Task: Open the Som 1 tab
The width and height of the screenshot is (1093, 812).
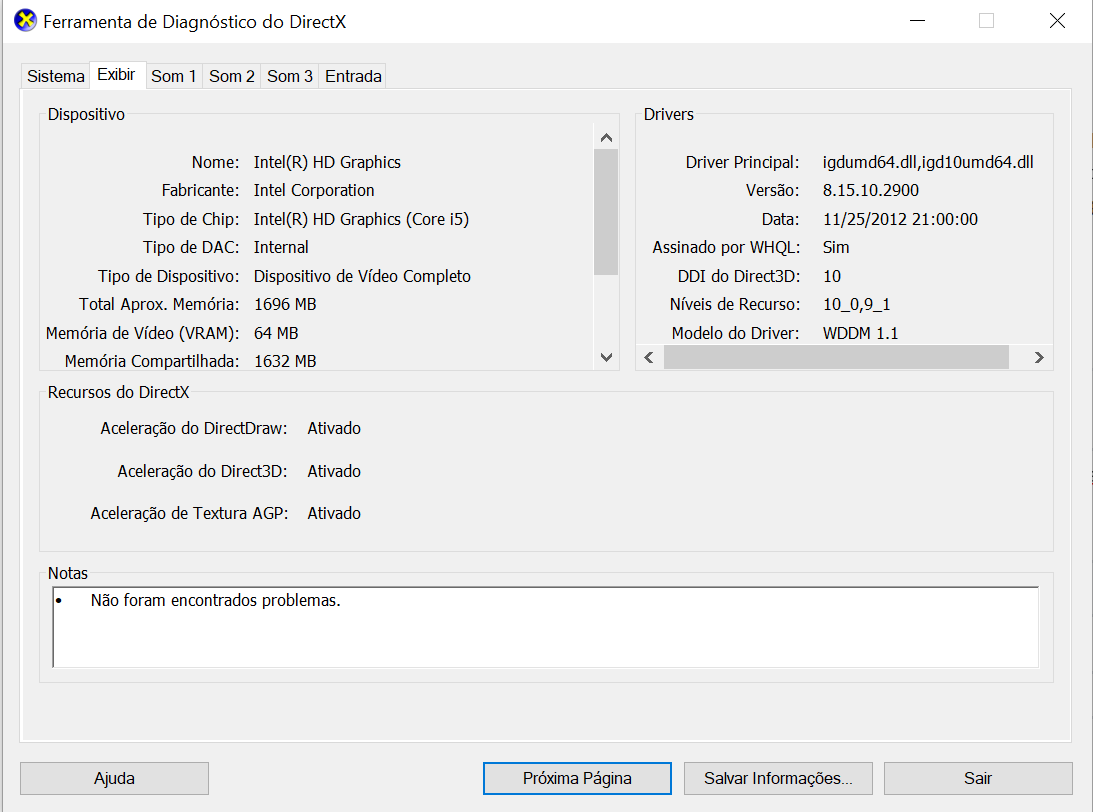Action: [174, 76]
